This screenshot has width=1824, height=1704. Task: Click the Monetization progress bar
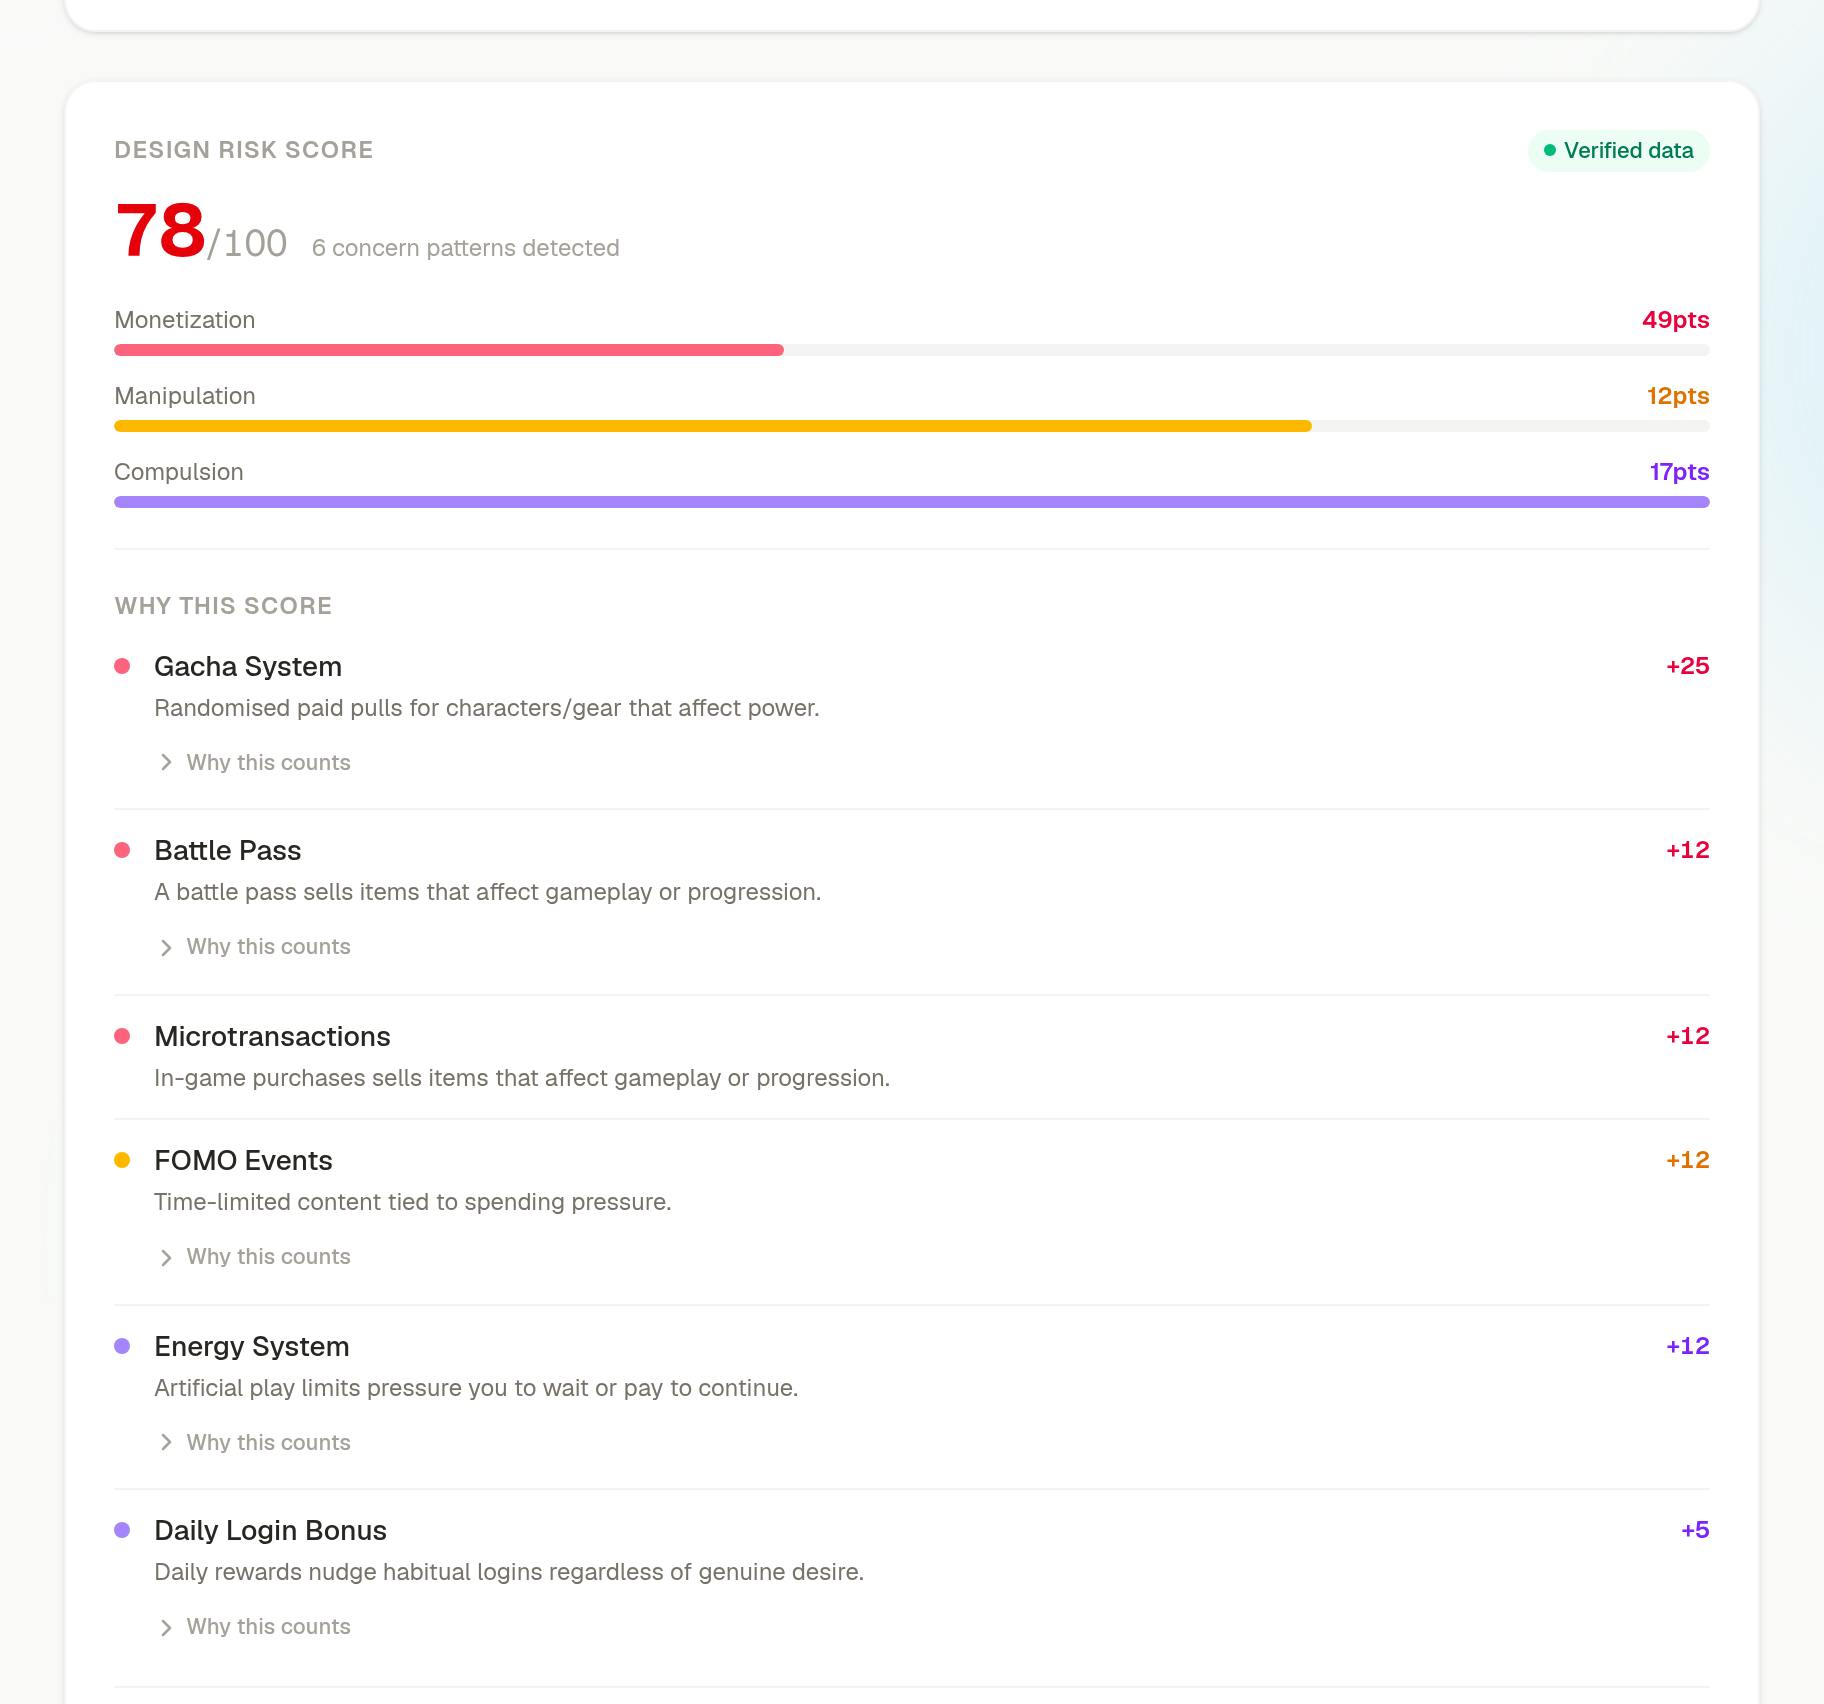coord(912,350)
